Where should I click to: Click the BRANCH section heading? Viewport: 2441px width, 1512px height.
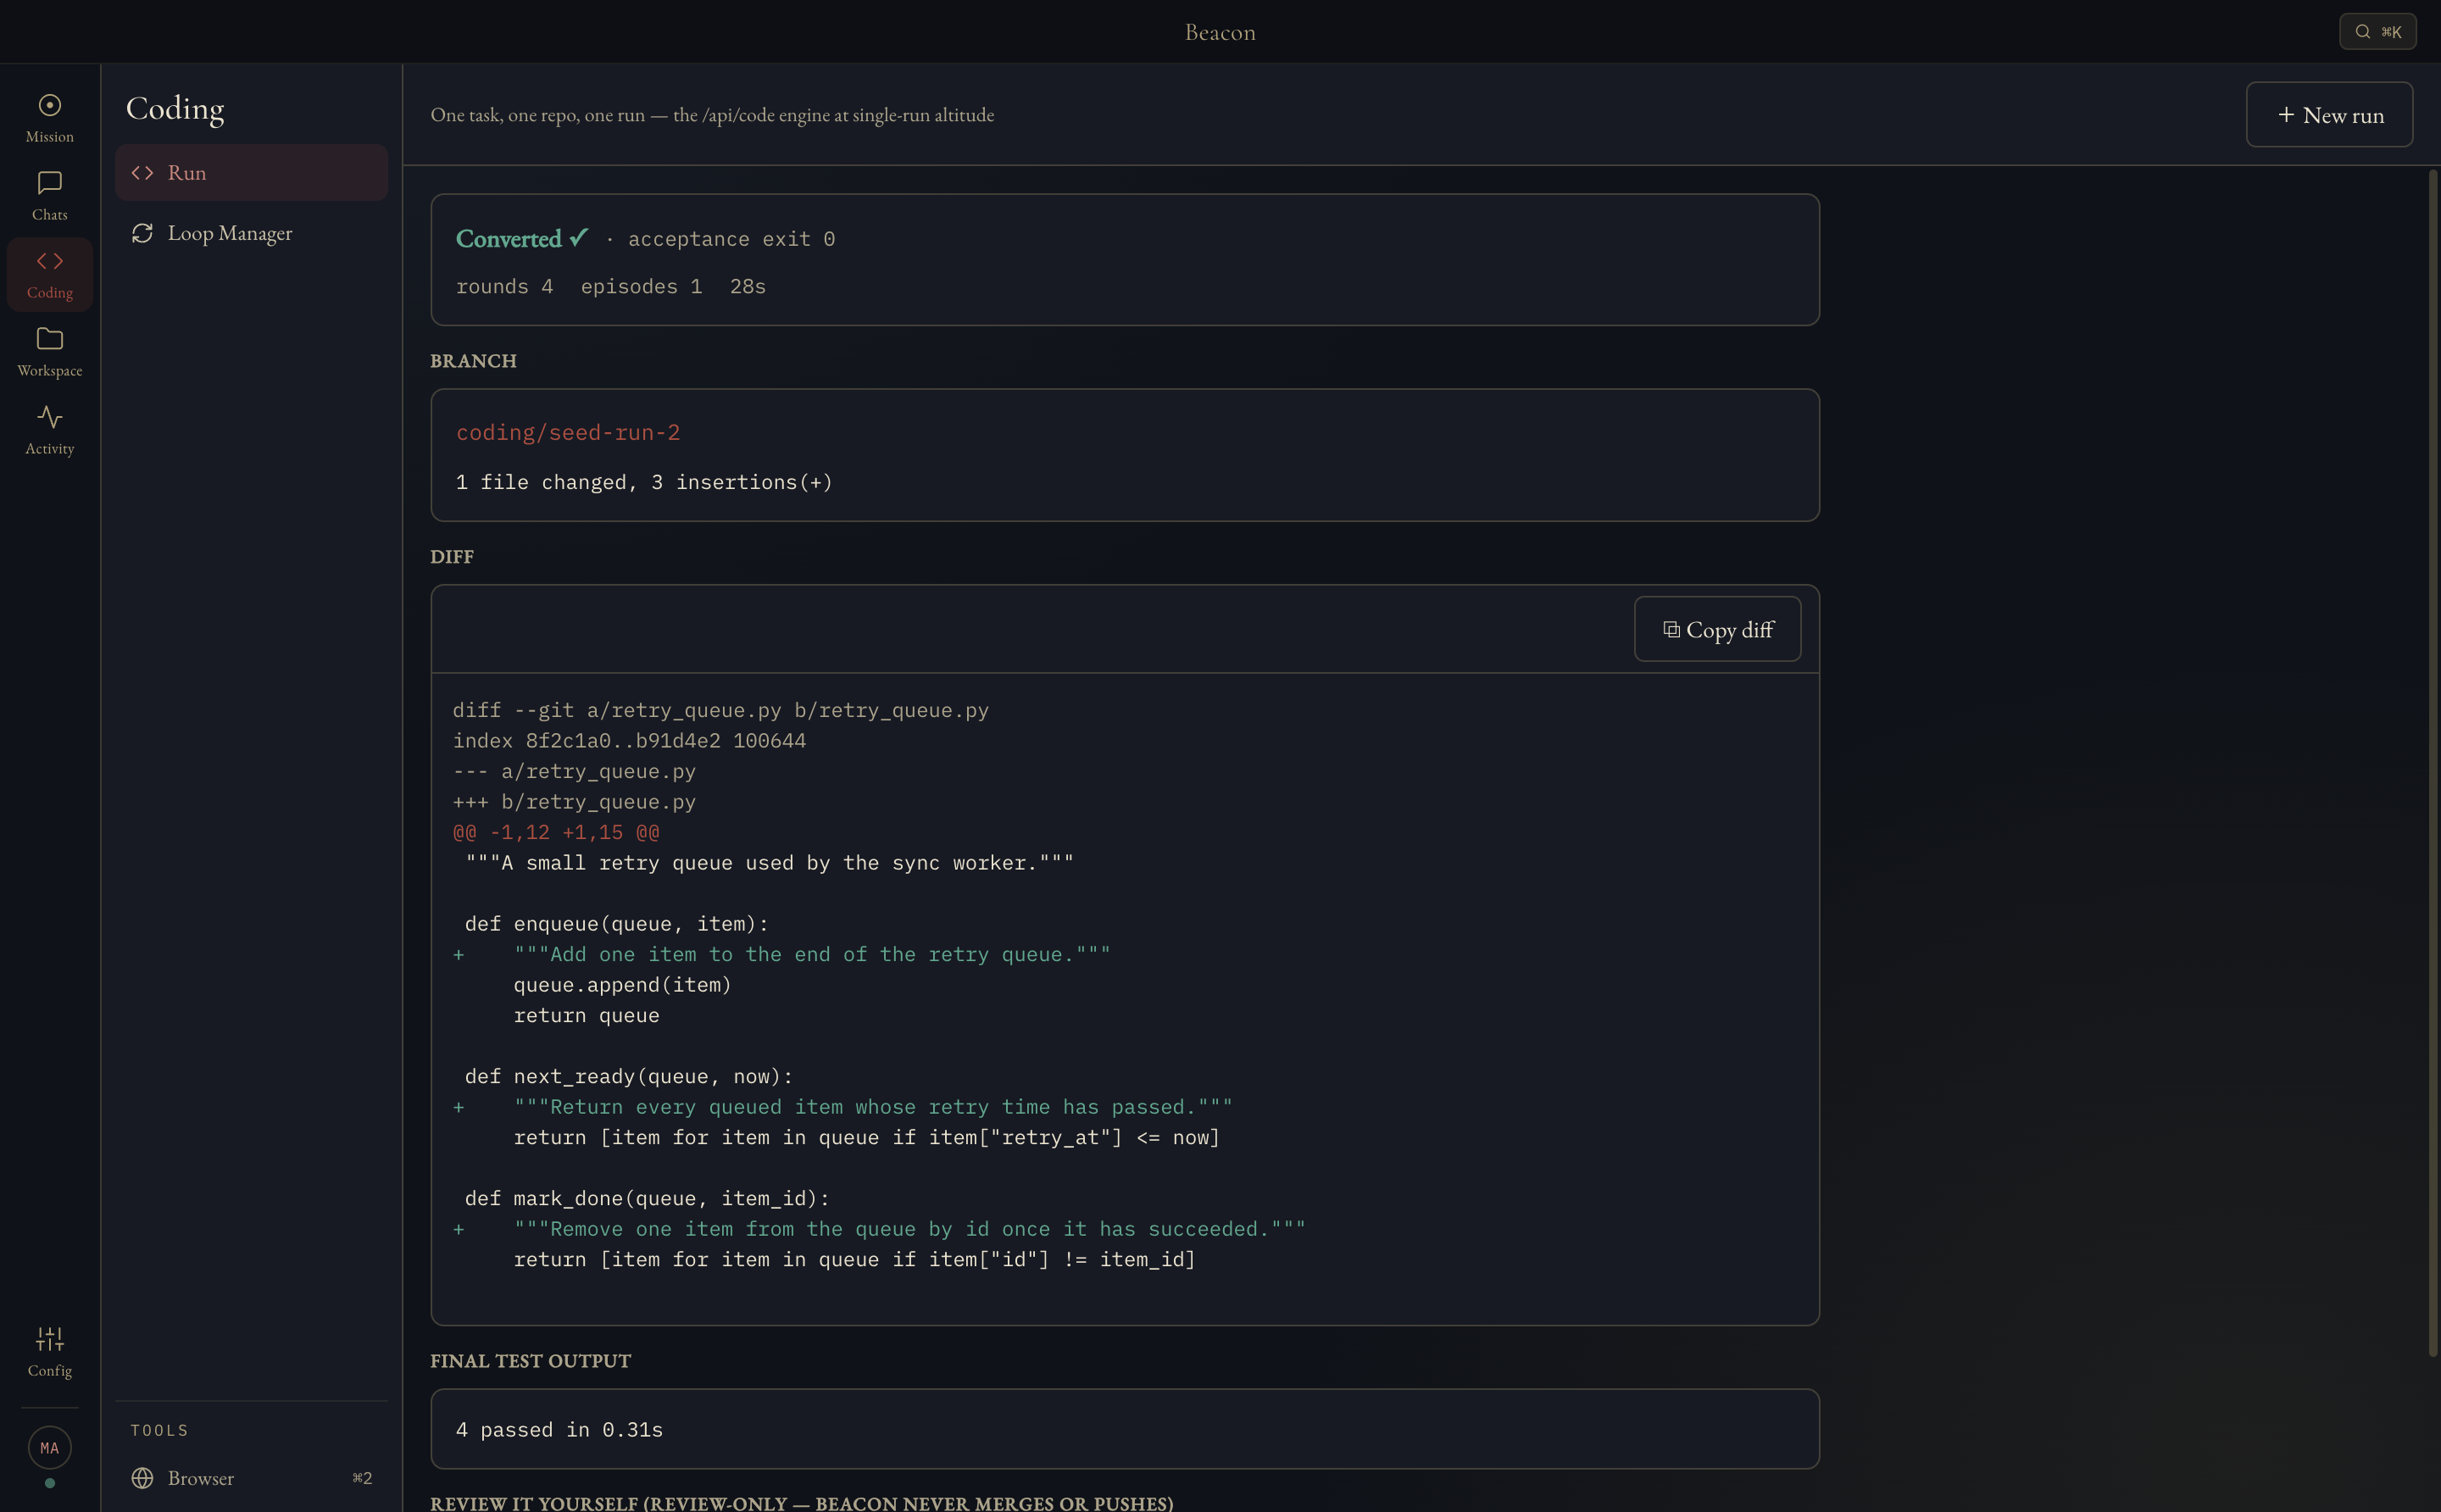click(x=473, y=361)
